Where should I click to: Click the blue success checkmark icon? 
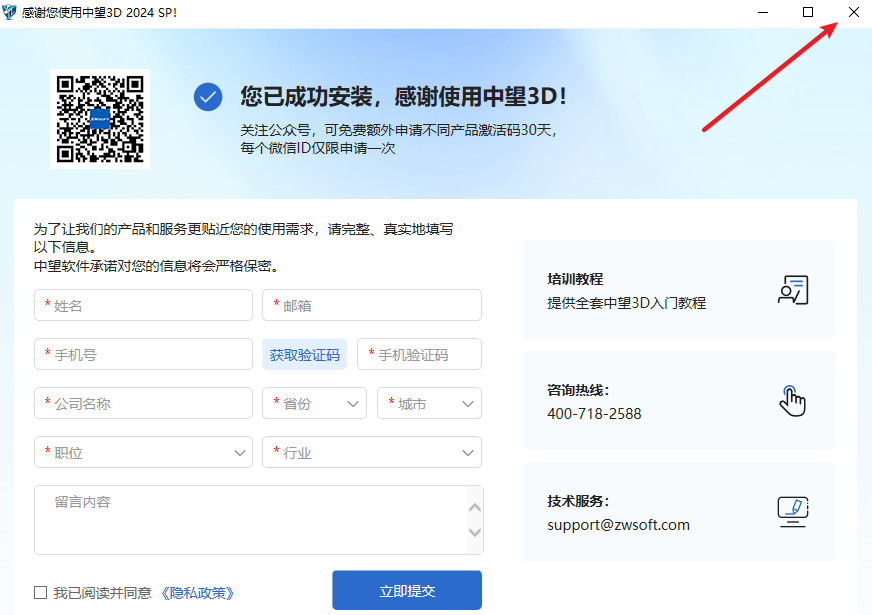(x=208, y=97)
